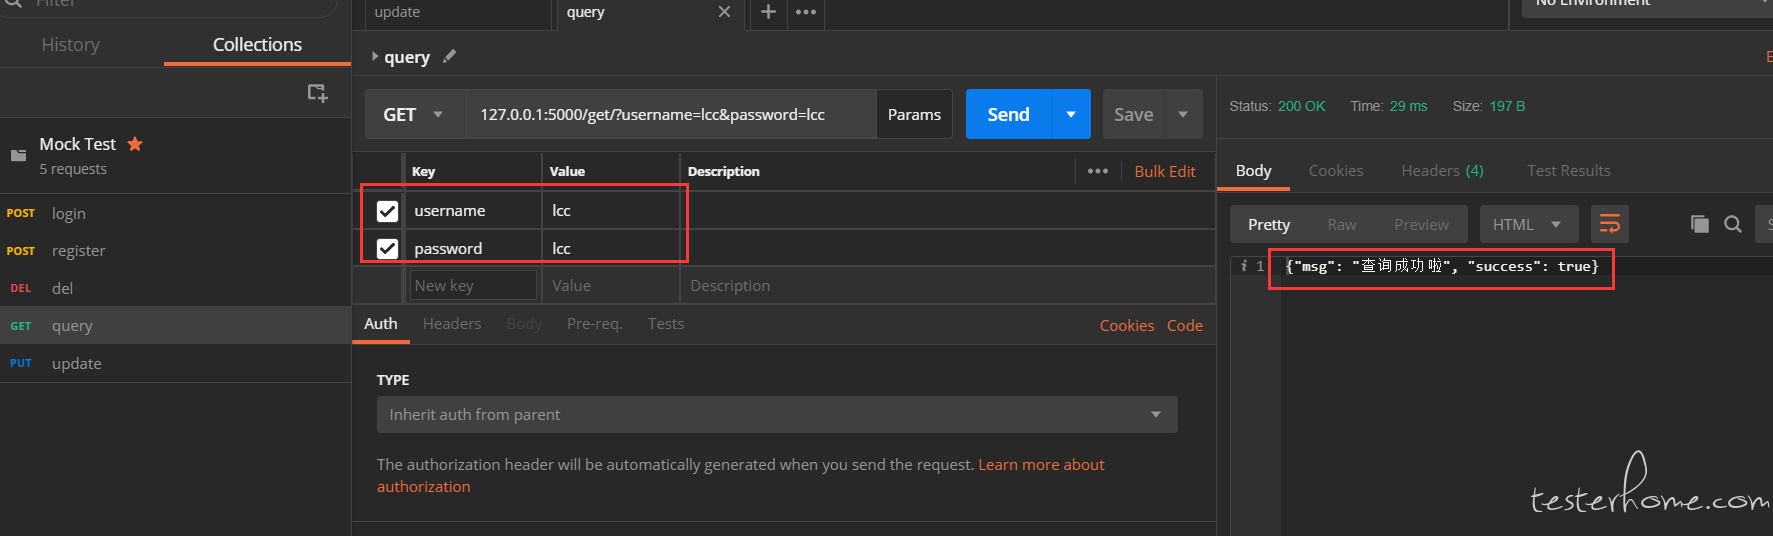This screenshot has width=1773, height=536.
Task: Select the request Headers tab
Action: tap(452, 324)
